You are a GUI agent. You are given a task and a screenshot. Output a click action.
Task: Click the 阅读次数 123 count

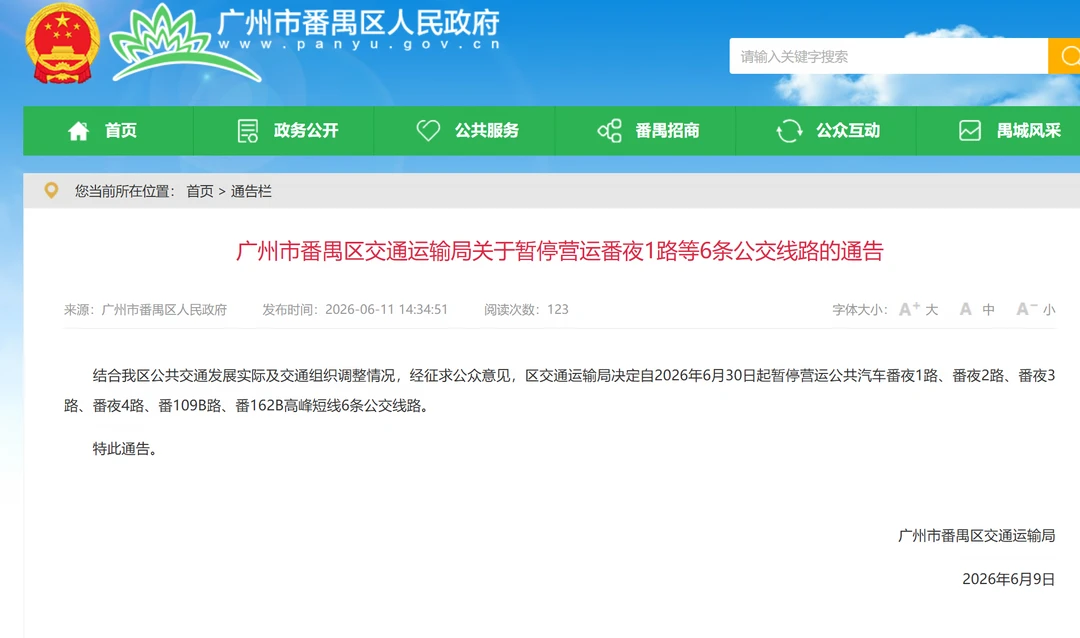coord(526,309)
